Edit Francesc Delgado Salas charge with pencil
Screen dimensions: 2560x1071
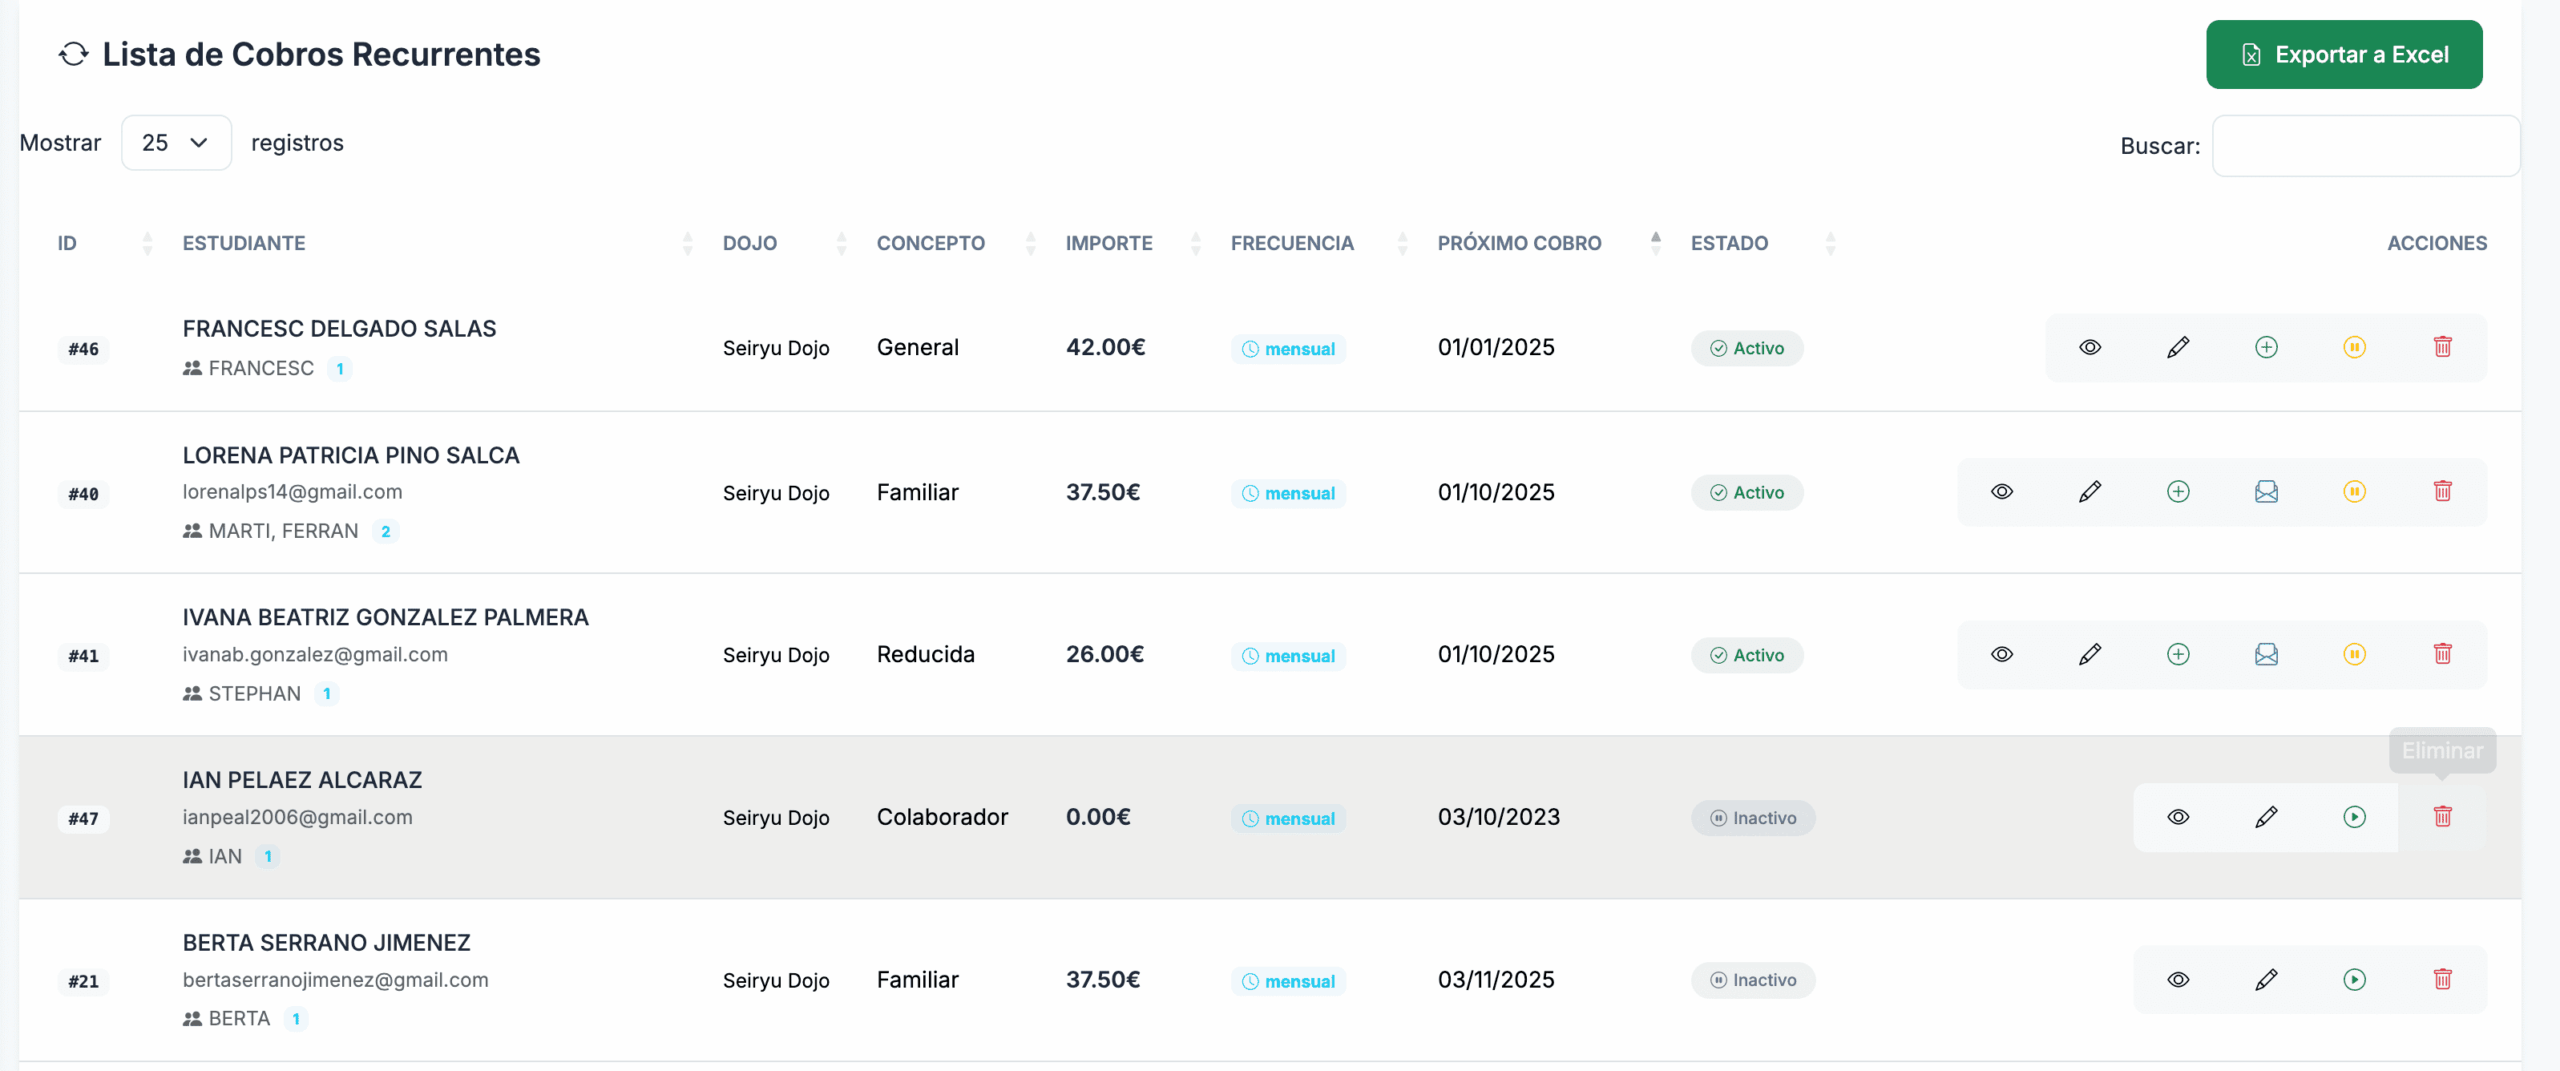(x=2178, y=347)
